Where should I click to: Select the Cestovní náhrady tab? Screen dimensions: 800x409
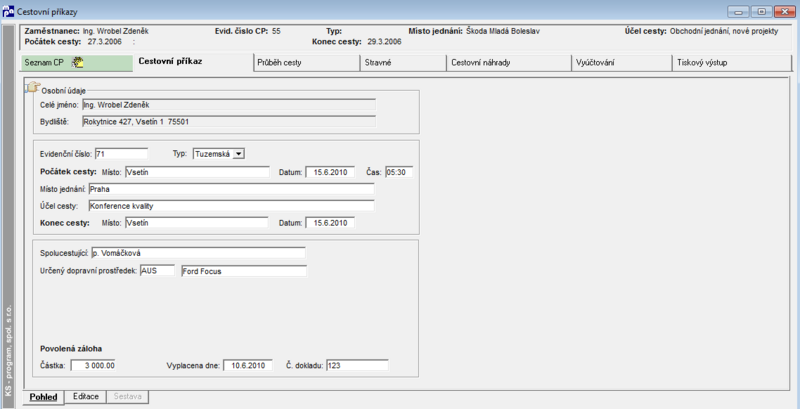(x=508, y=63)
